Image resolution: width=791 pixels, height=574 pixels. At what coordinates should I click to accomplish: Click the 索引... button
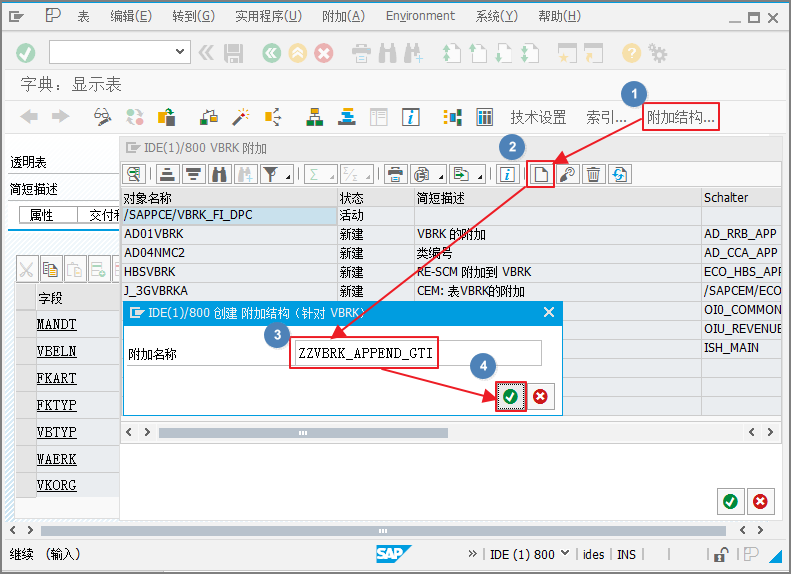click(x=606, y=117)
